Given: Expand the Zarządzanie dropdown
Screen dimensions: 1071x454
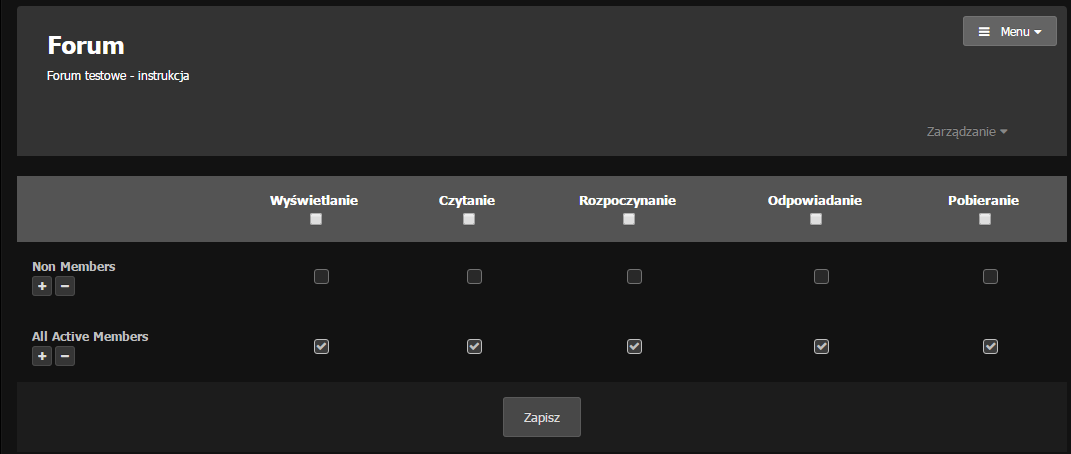Looking at the screenshot, I should (x=966, y=131).
